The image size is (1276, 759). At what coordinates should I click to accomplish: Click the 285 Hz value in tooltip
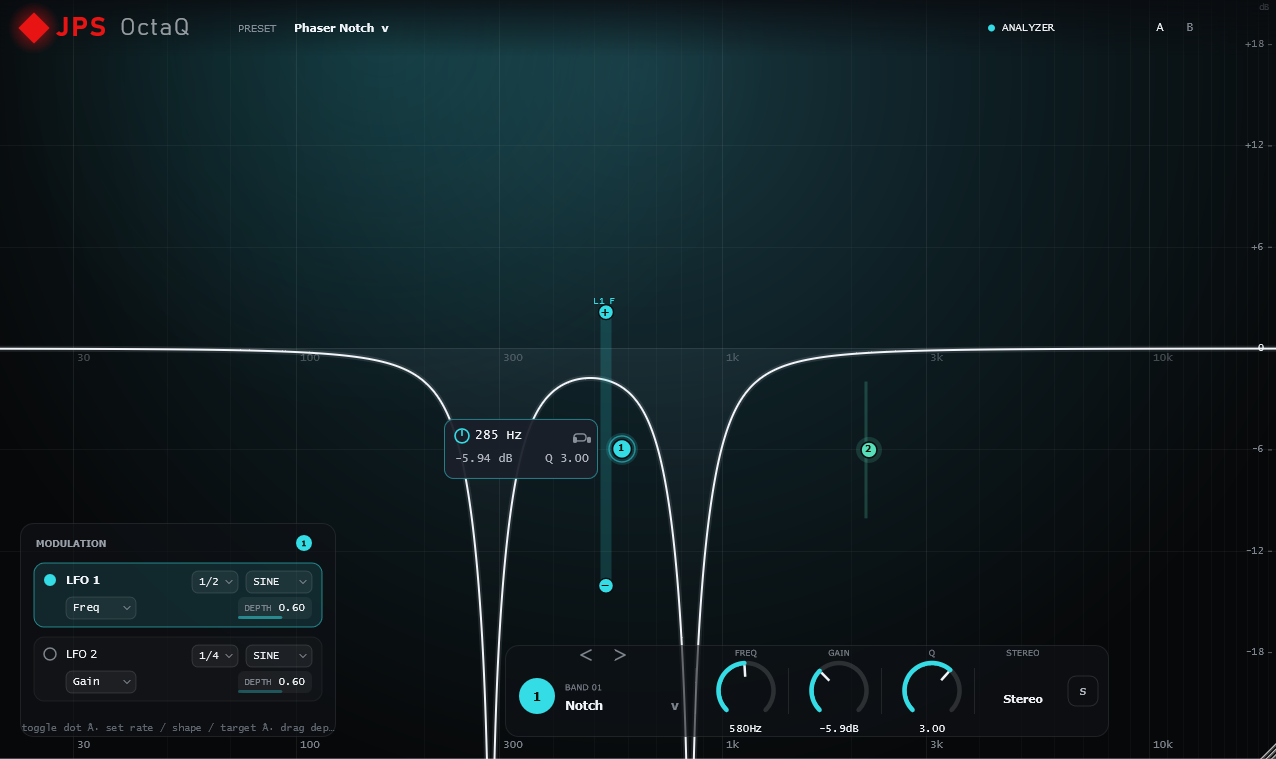(x=499, y=435)
